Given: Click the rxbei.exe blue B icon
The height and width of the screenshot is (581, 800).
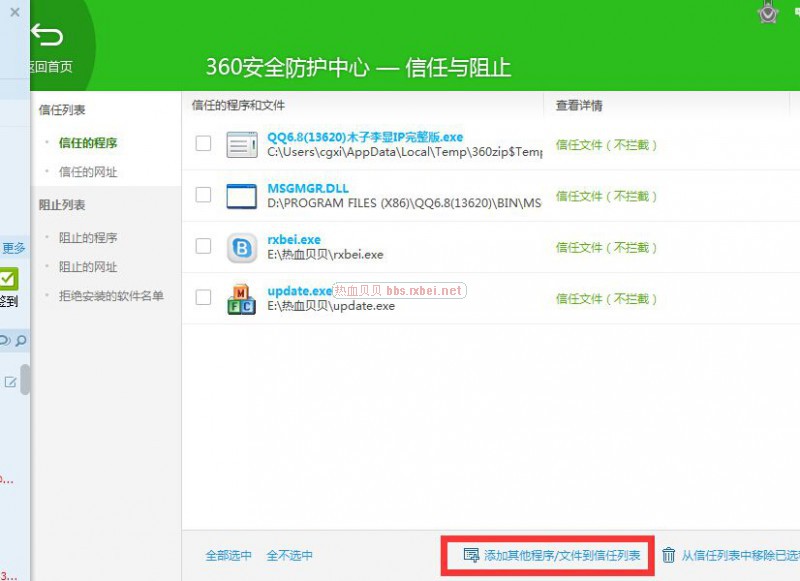Looking at the screenshot, I should [x=242, y=247].
